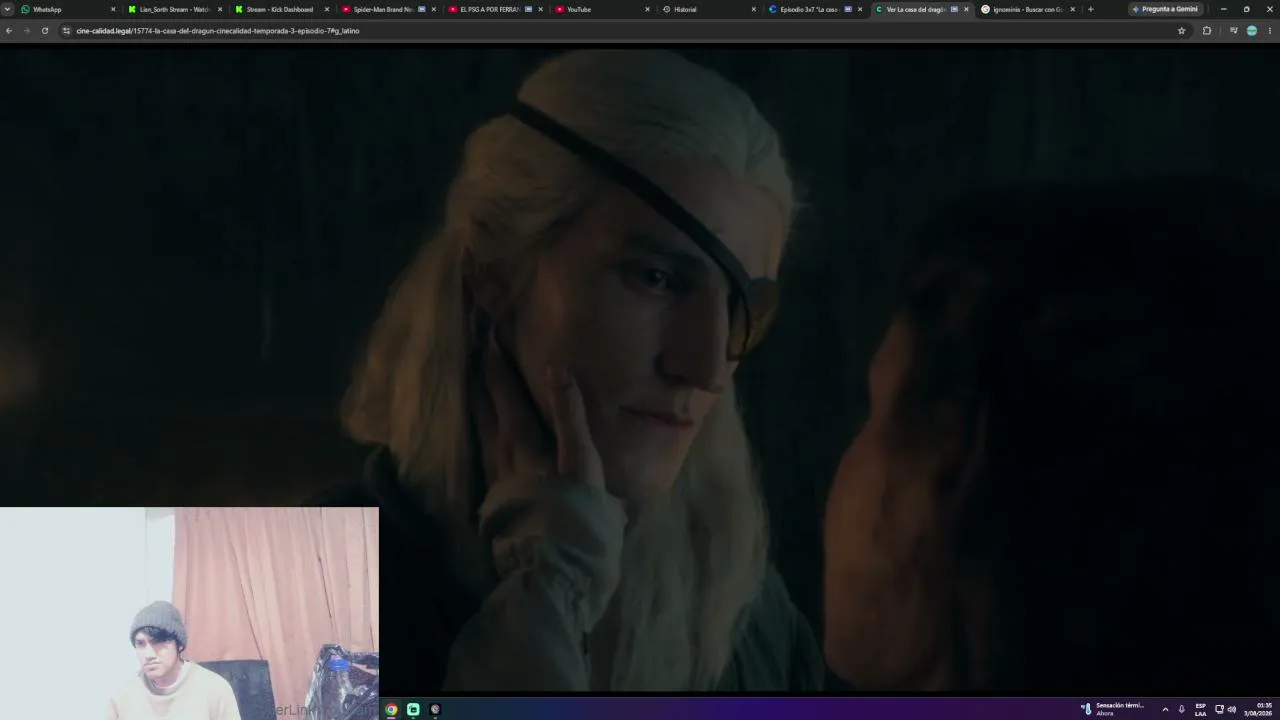The height and width of the screenshot is (720, 1280).
Task: Open the YouTube tab
Action: point(602,9)
